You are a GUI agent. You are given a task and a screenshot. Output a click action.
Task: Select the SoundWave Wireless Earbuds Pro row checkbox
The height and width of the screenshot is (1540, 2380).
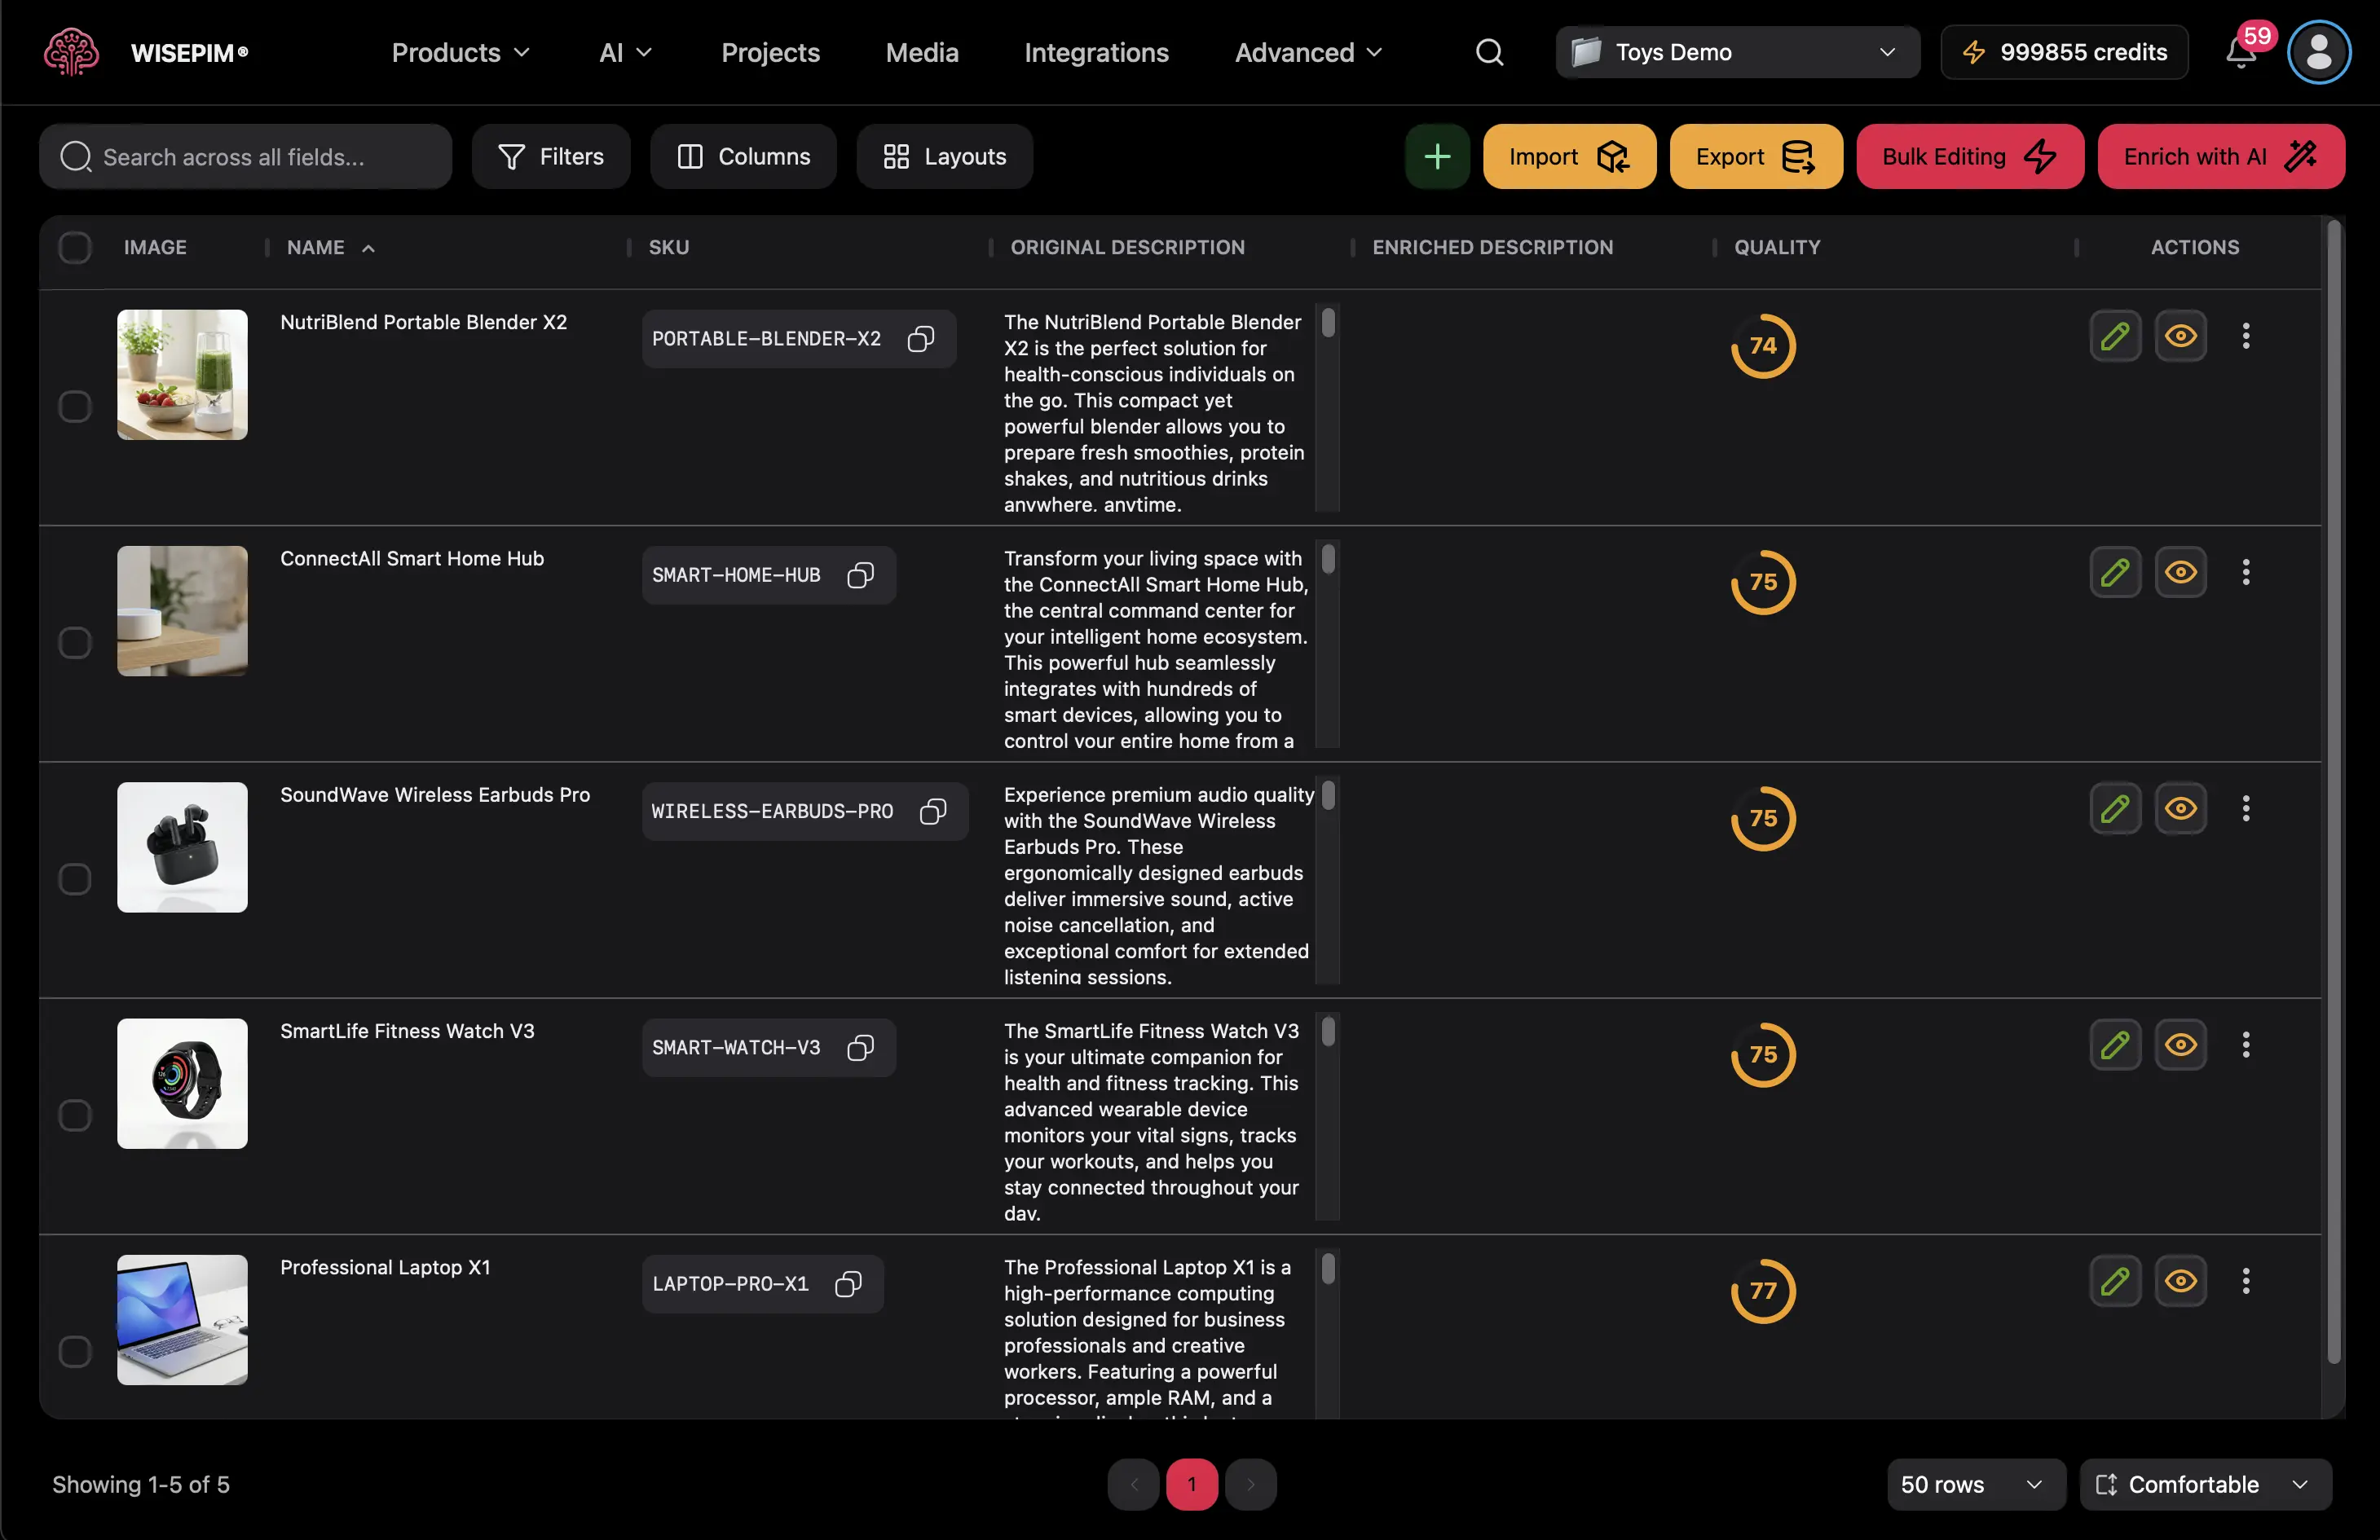coord(75,879)
